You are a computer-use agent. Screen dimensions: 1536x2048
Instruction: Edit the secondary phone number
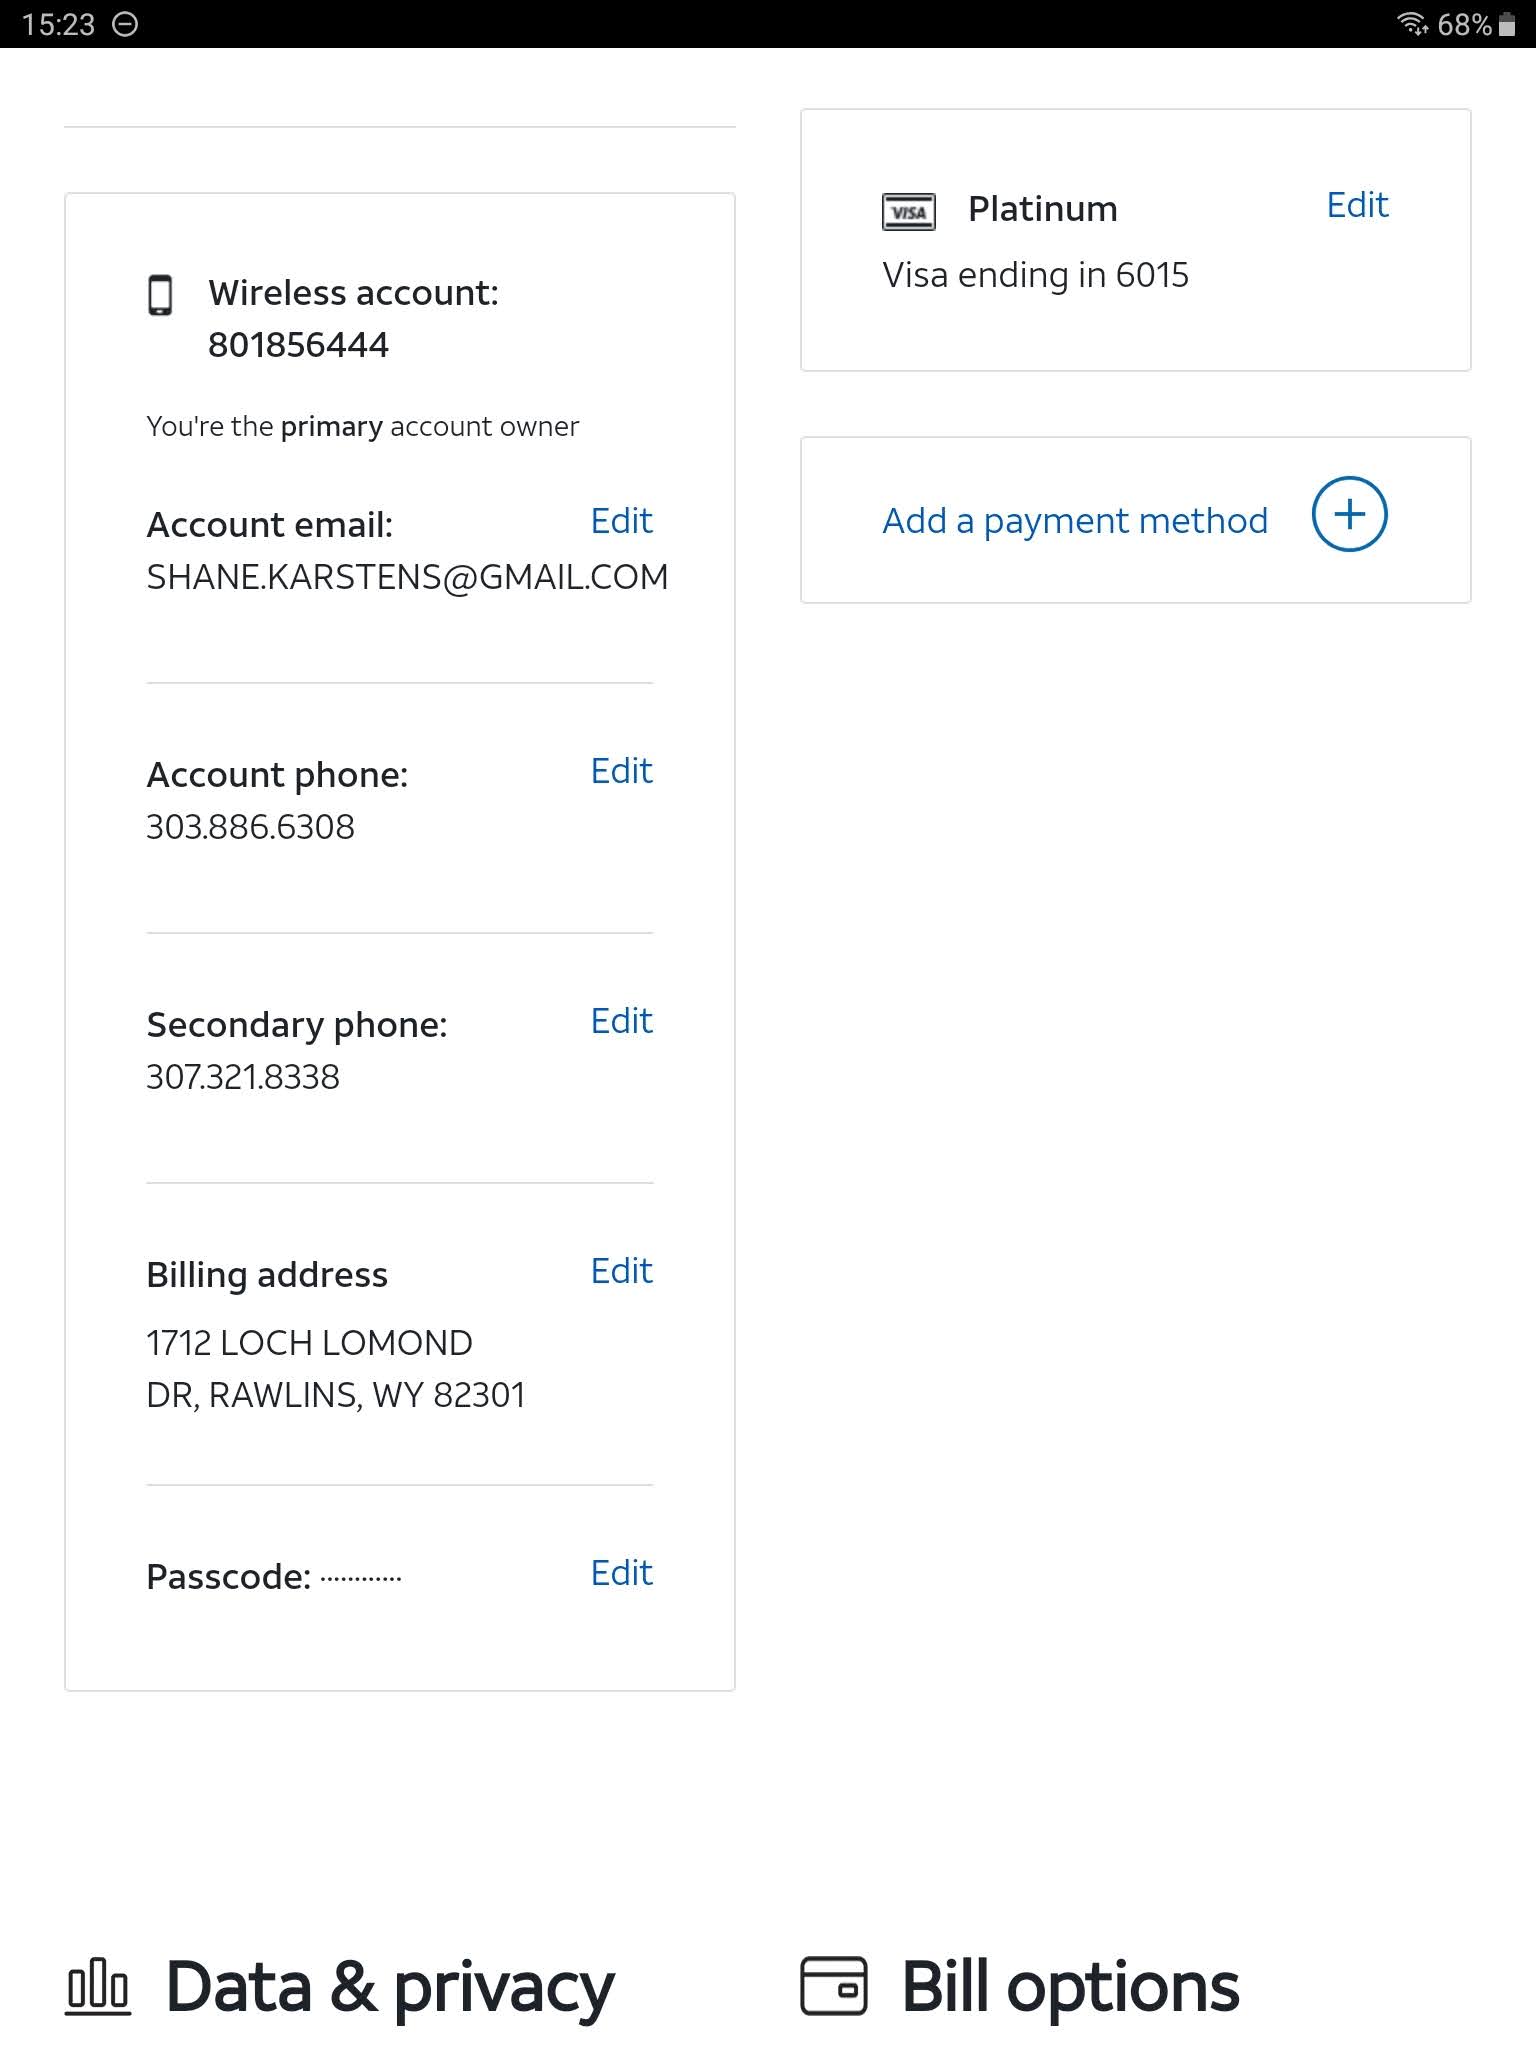621,1021
